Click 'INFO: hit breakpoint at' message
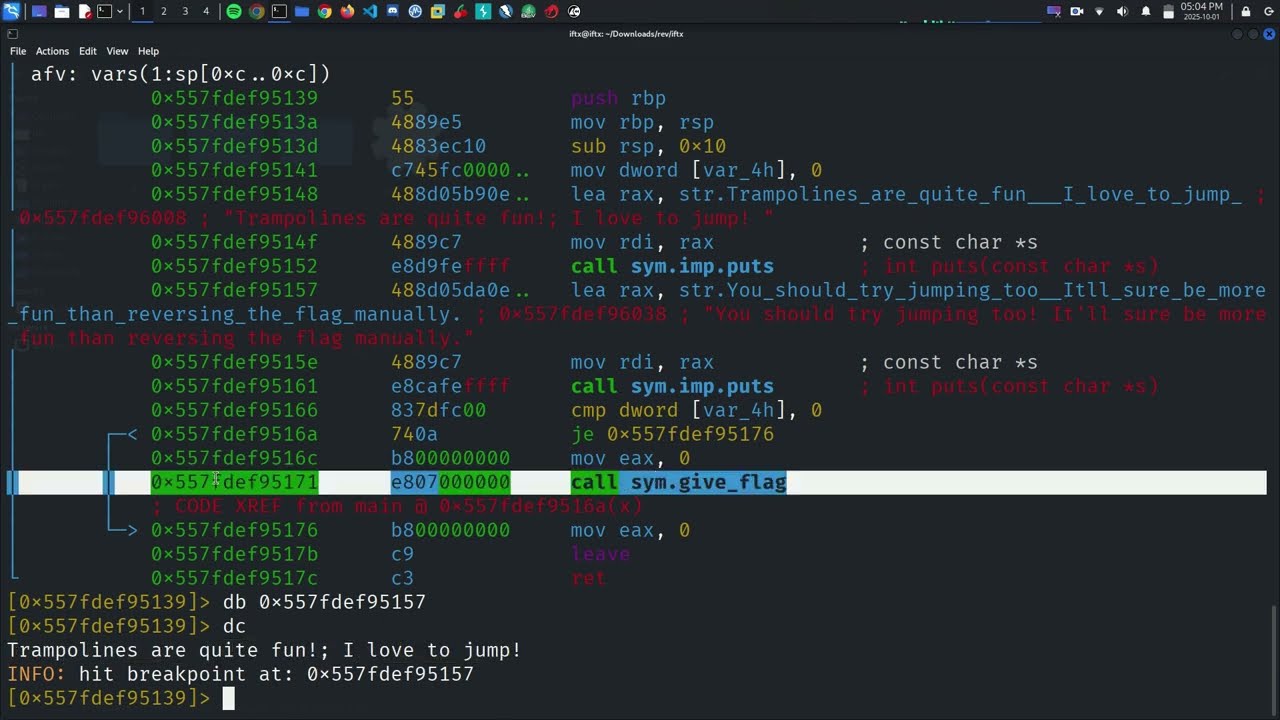This screenshot has width=1280, height=720. 240,674
